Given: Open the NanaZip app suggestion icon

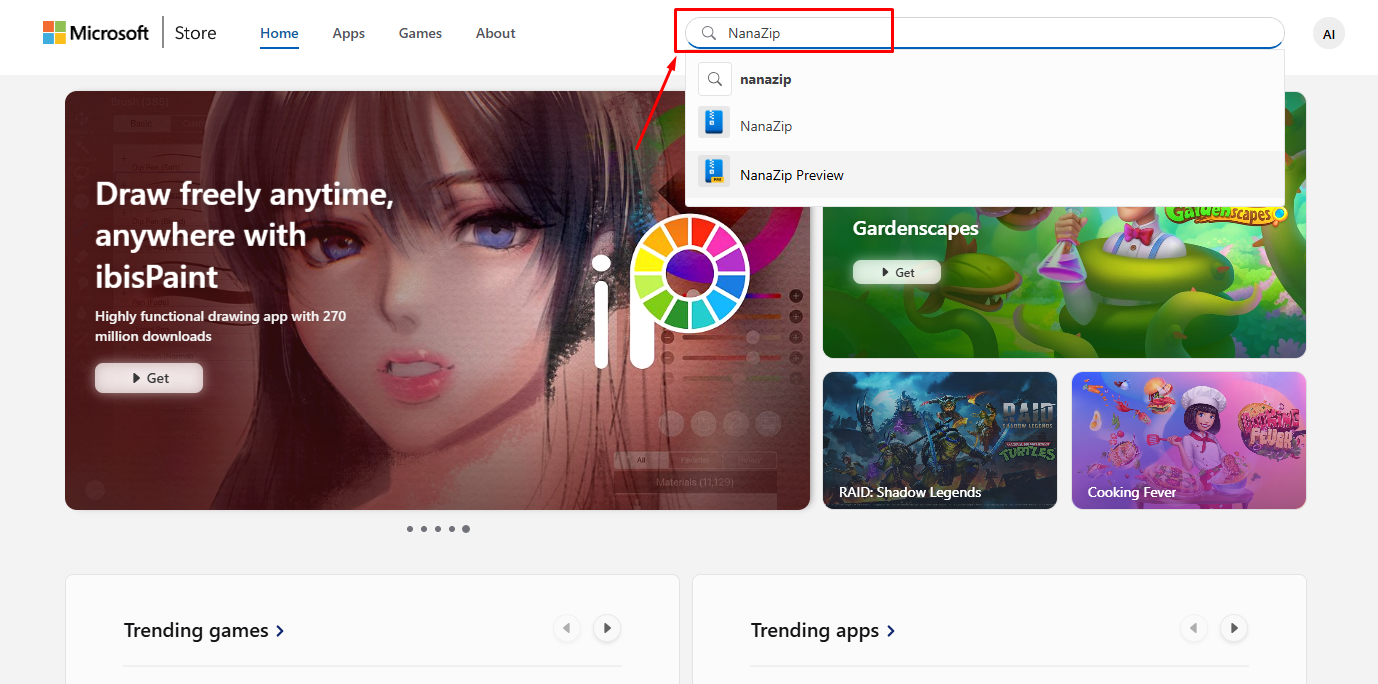Looking at the screenshot, I should tap(713, 121).
